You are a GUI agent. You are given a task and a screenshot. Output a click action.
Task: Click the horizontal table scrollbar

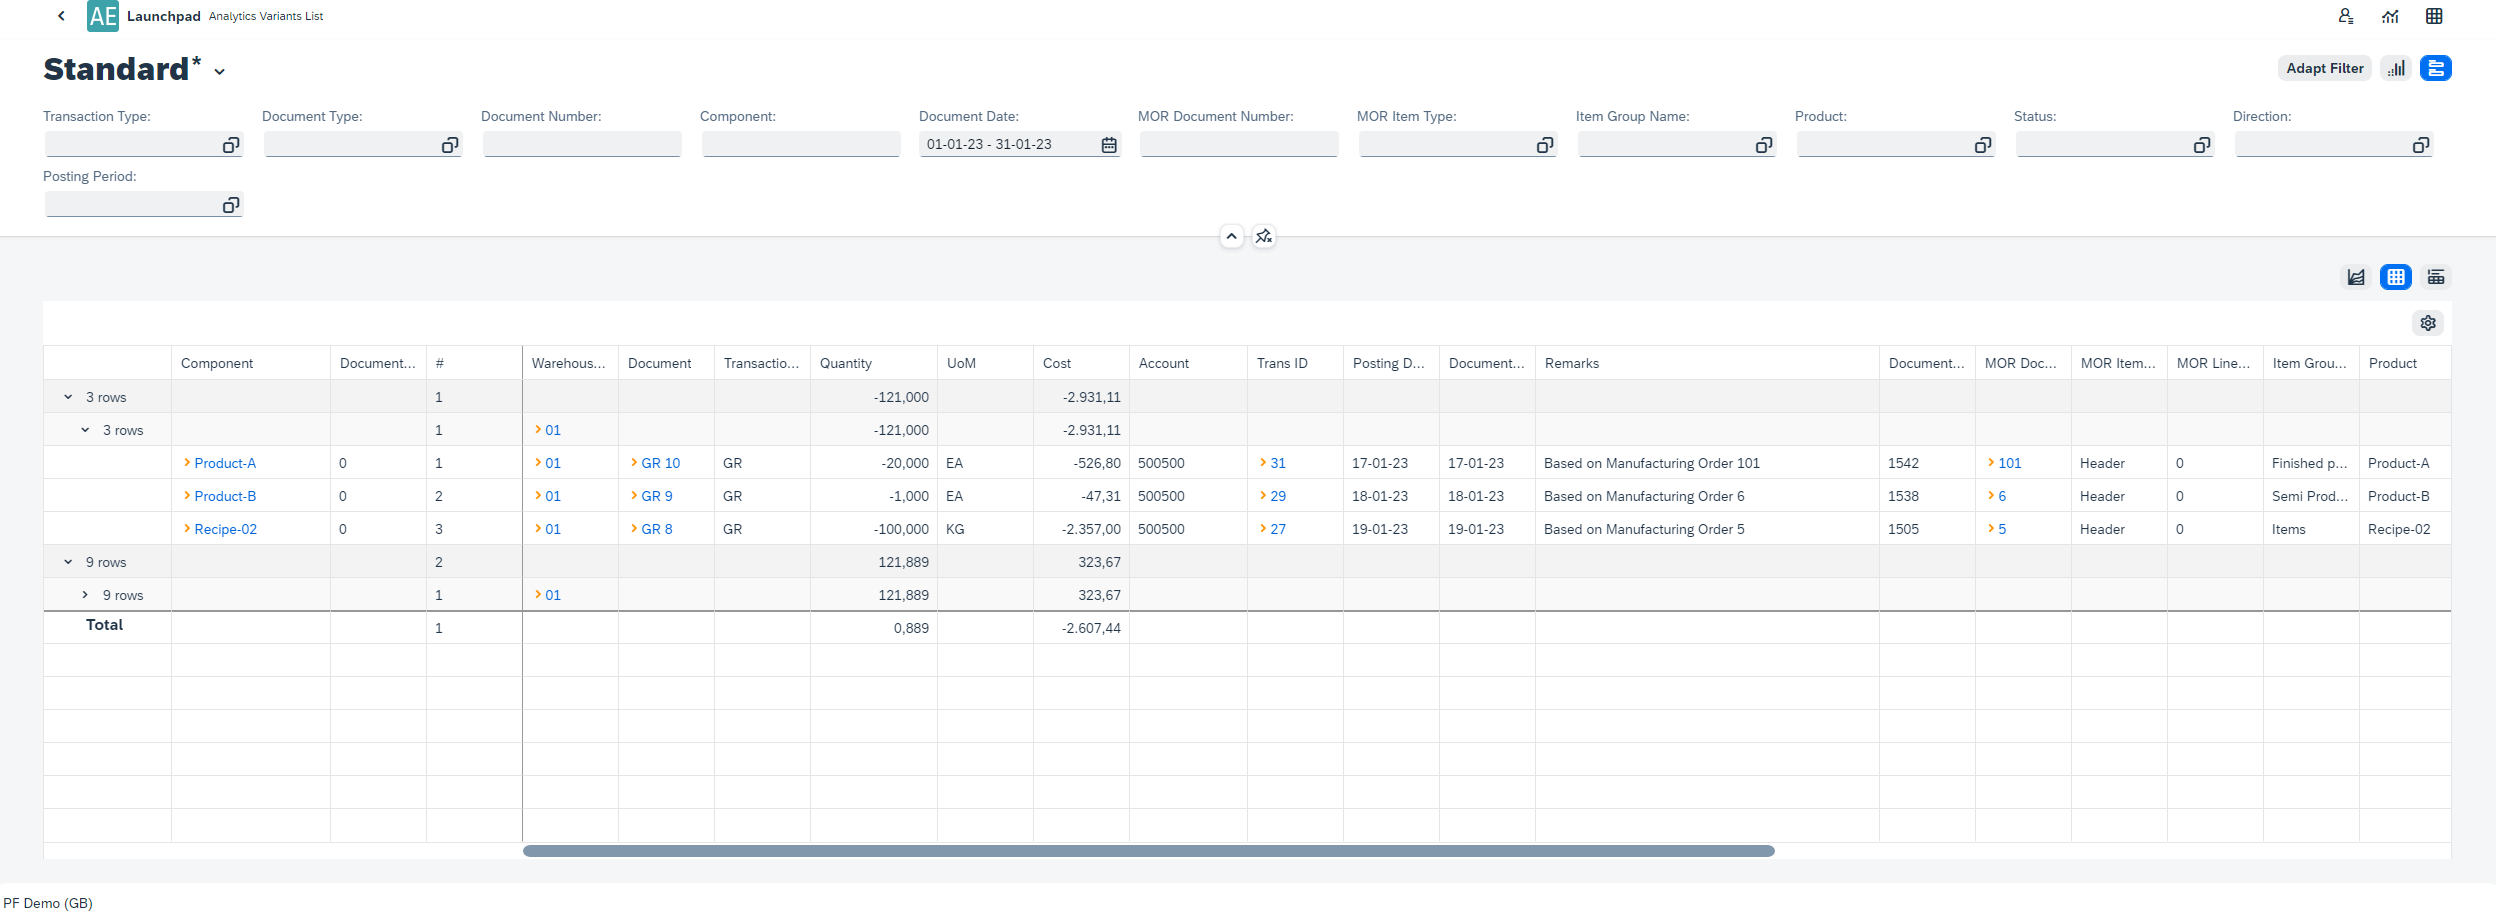tap(1148, 851)
